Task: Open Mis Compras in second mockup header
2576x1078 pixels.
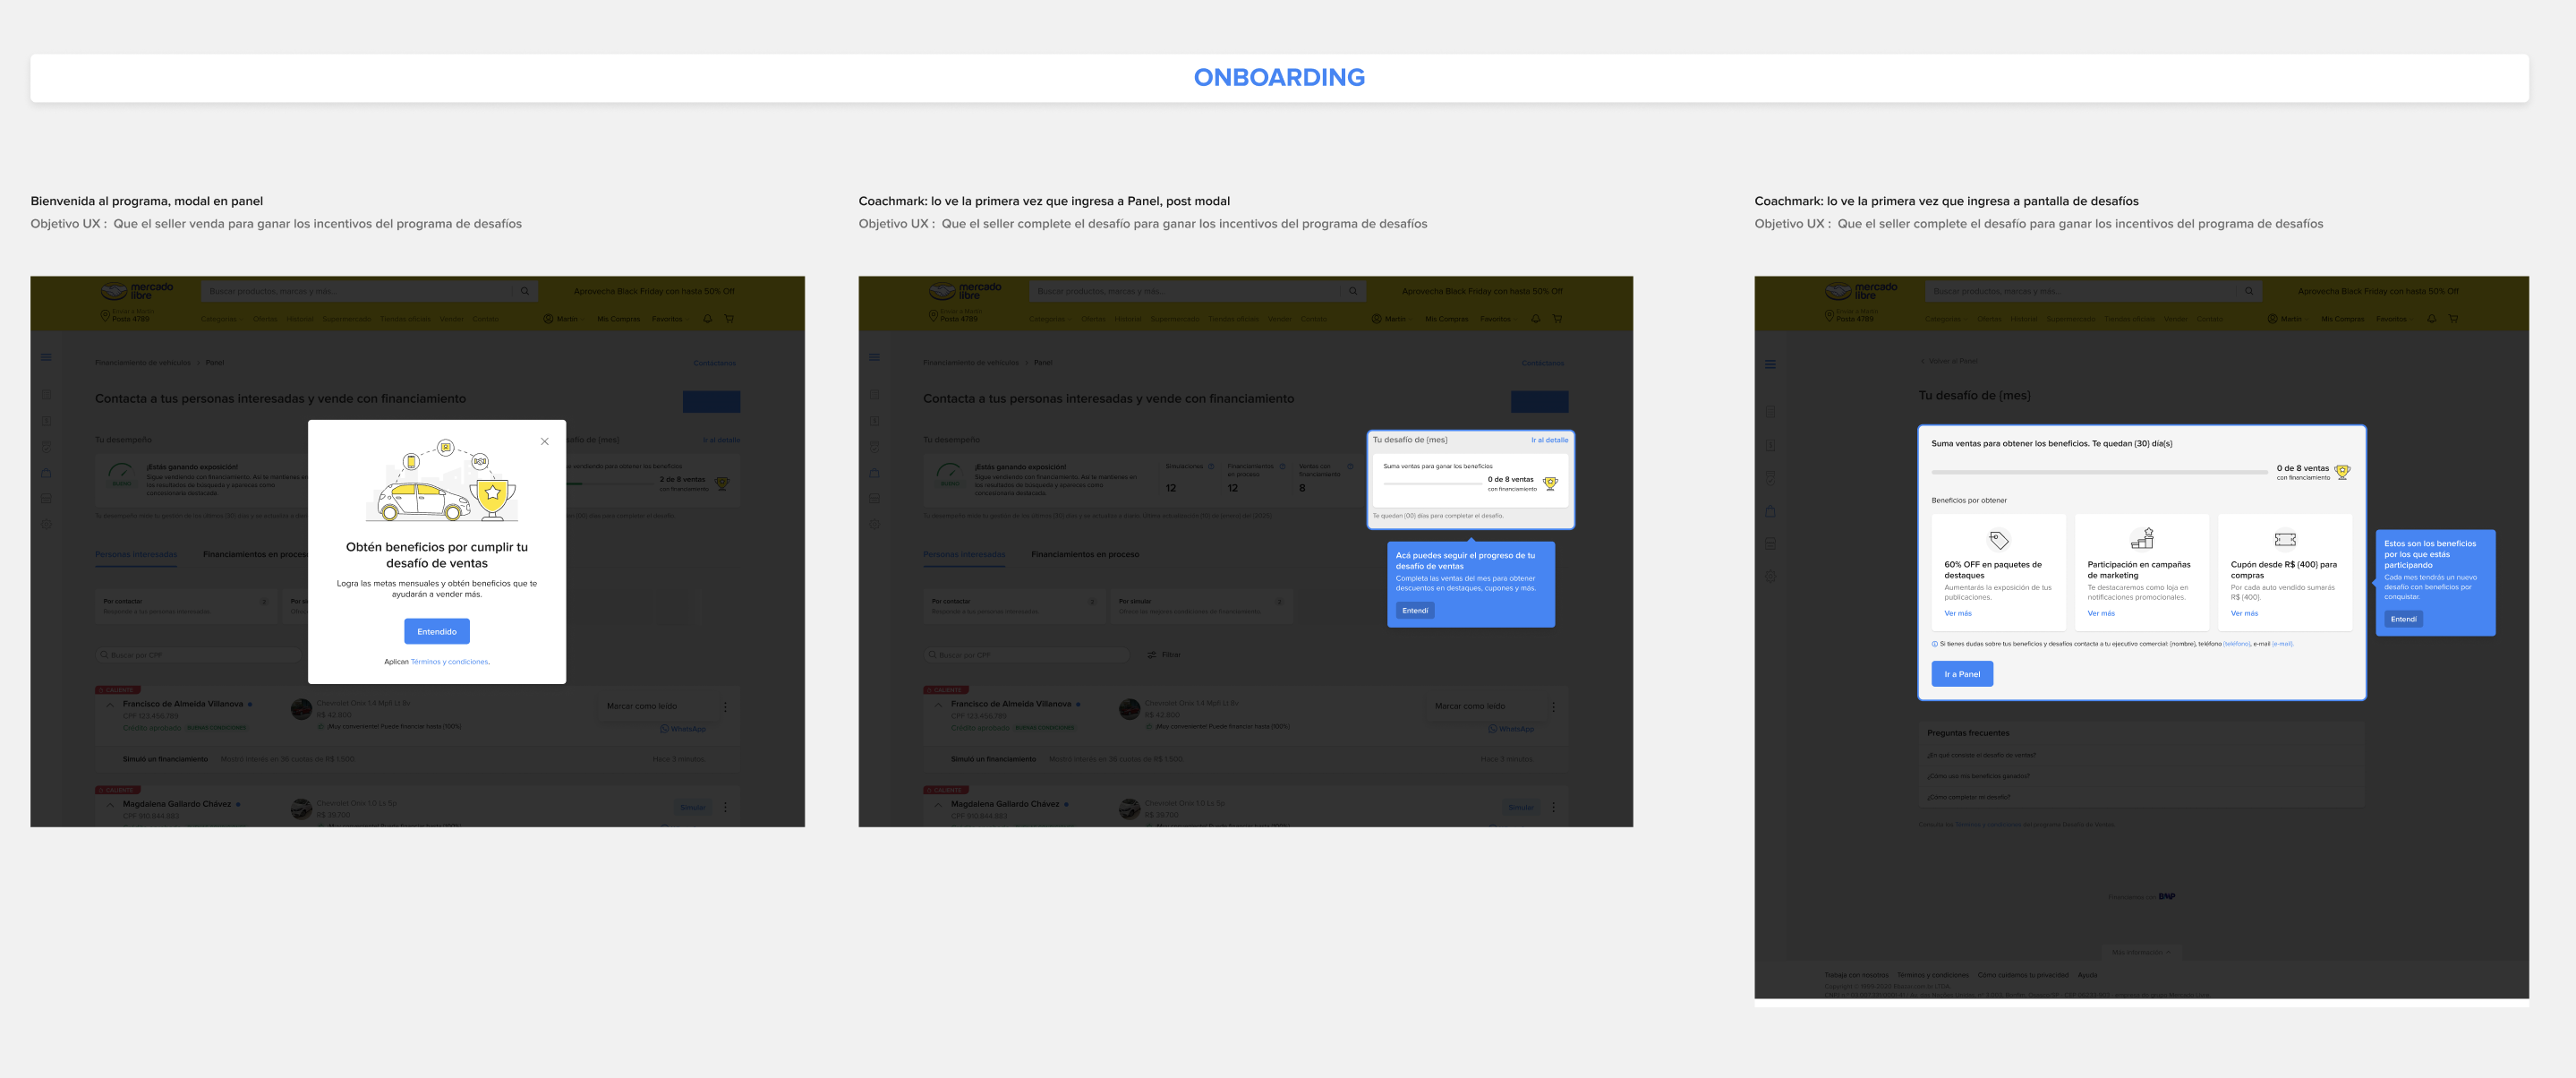Action: [1446, 319]
